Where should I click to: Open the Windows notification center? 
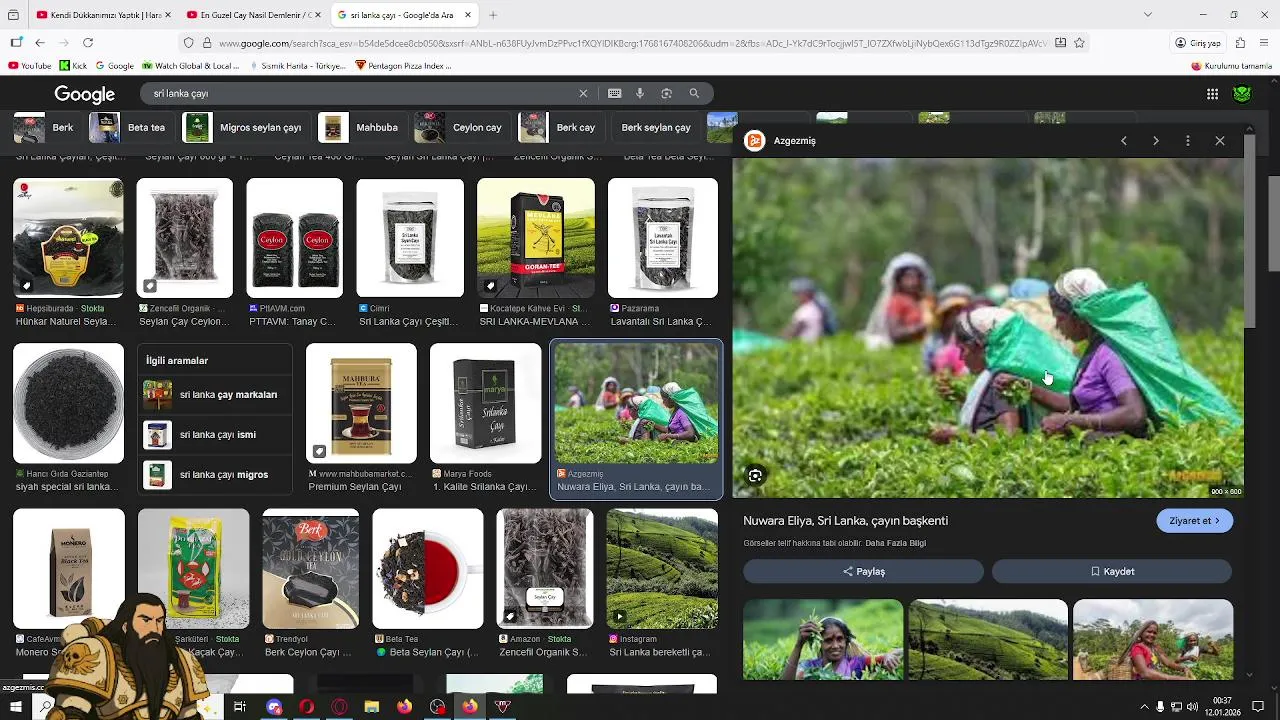coord(1259,707)
